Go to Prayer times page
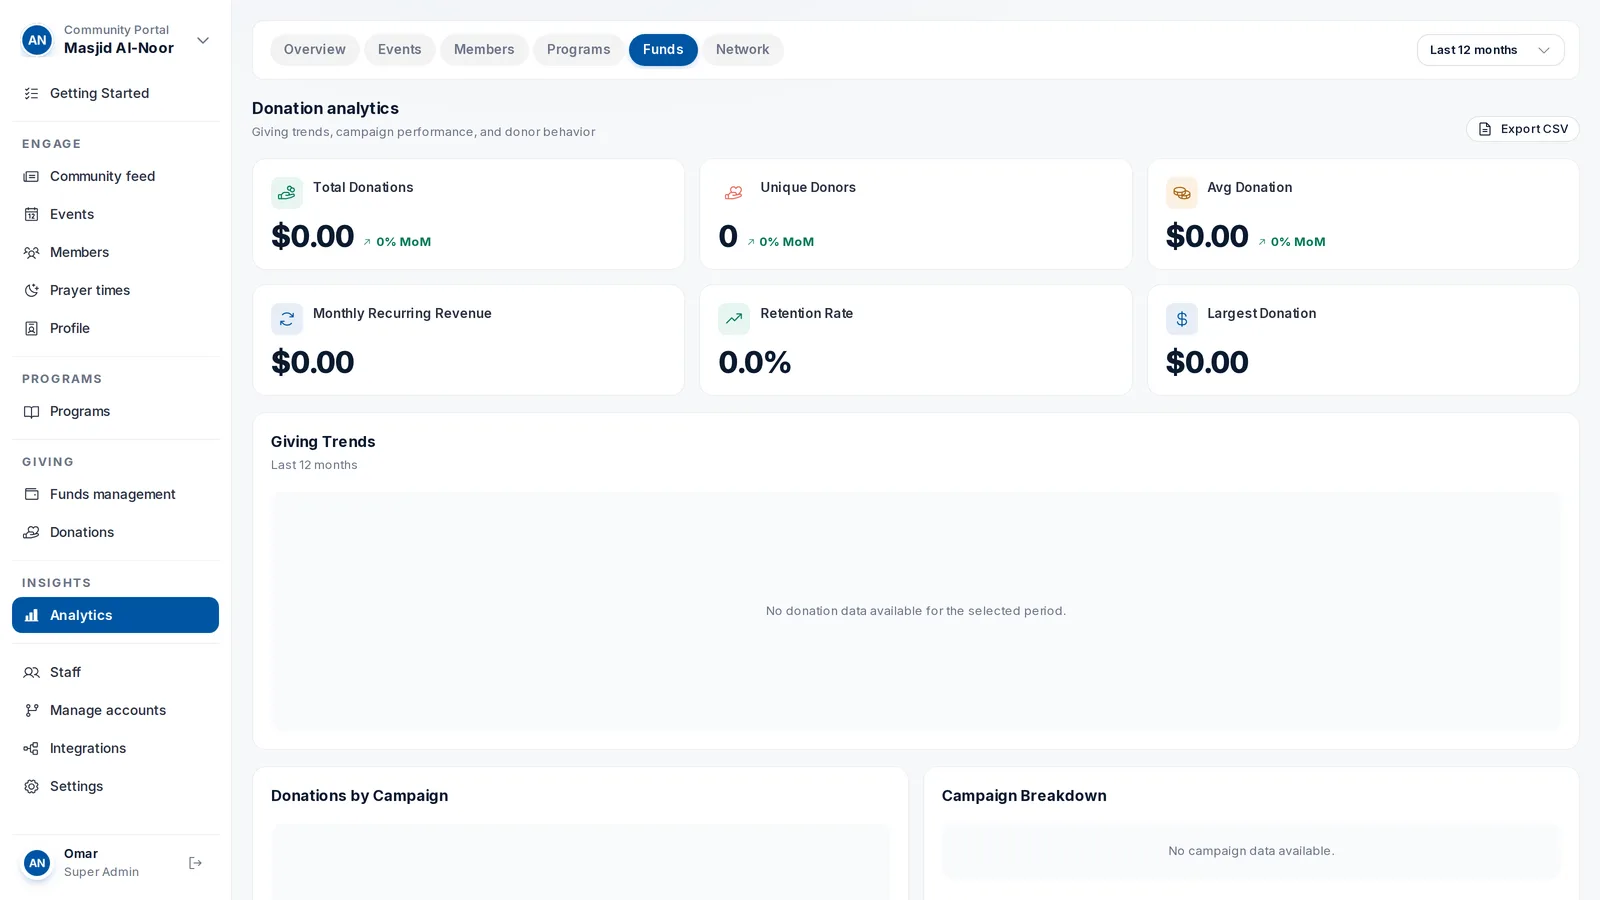Viewport: 1600px width, 900px height. pos(115,290)
